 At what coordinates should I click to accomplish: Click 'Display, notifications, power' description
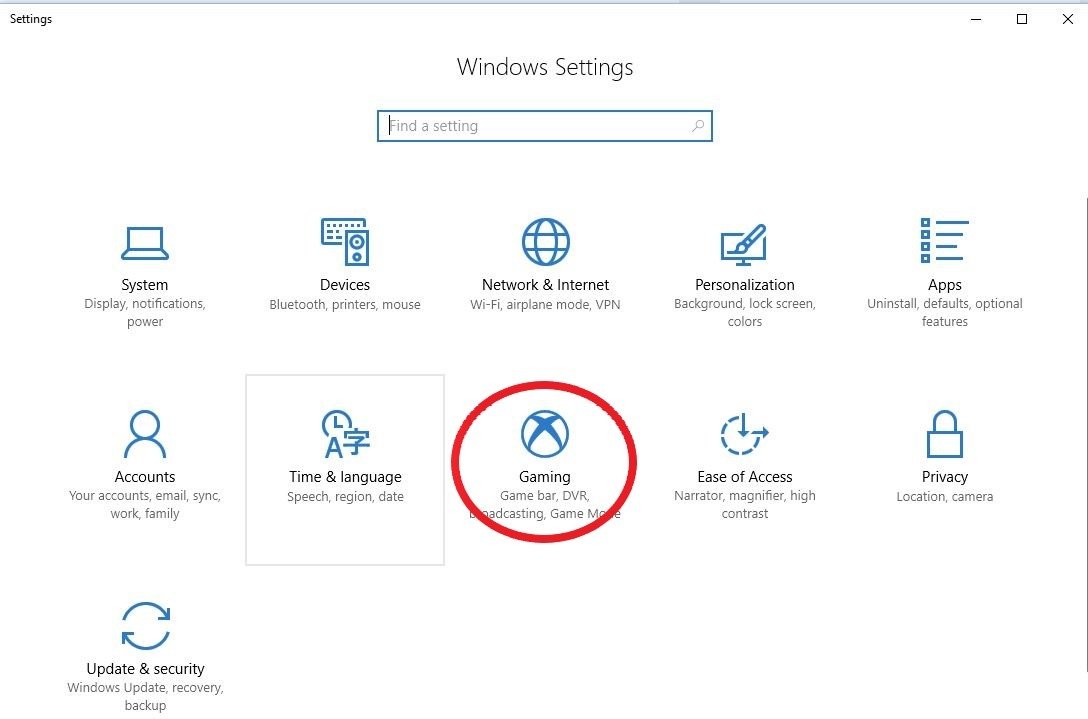(144, 312)
